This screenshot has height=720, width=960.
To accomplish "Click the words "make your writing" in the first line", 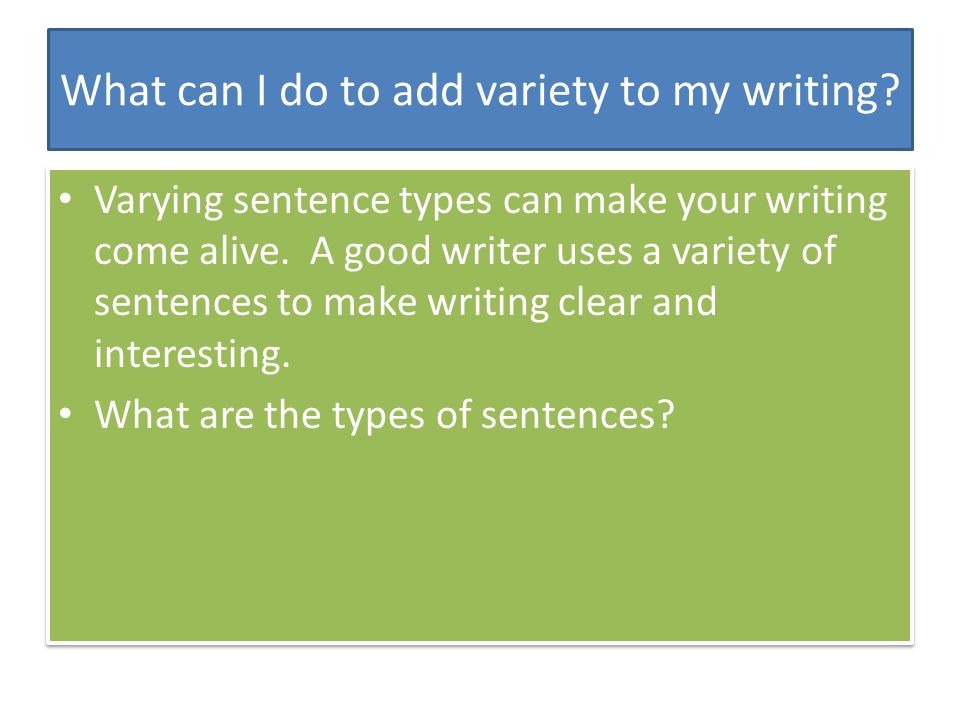I will tap(730, 201).
